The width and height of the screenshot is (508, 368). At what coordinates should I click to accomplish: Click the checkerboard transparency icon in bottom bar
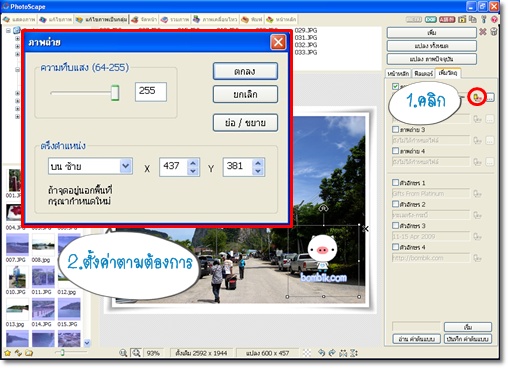pos(307,353)
